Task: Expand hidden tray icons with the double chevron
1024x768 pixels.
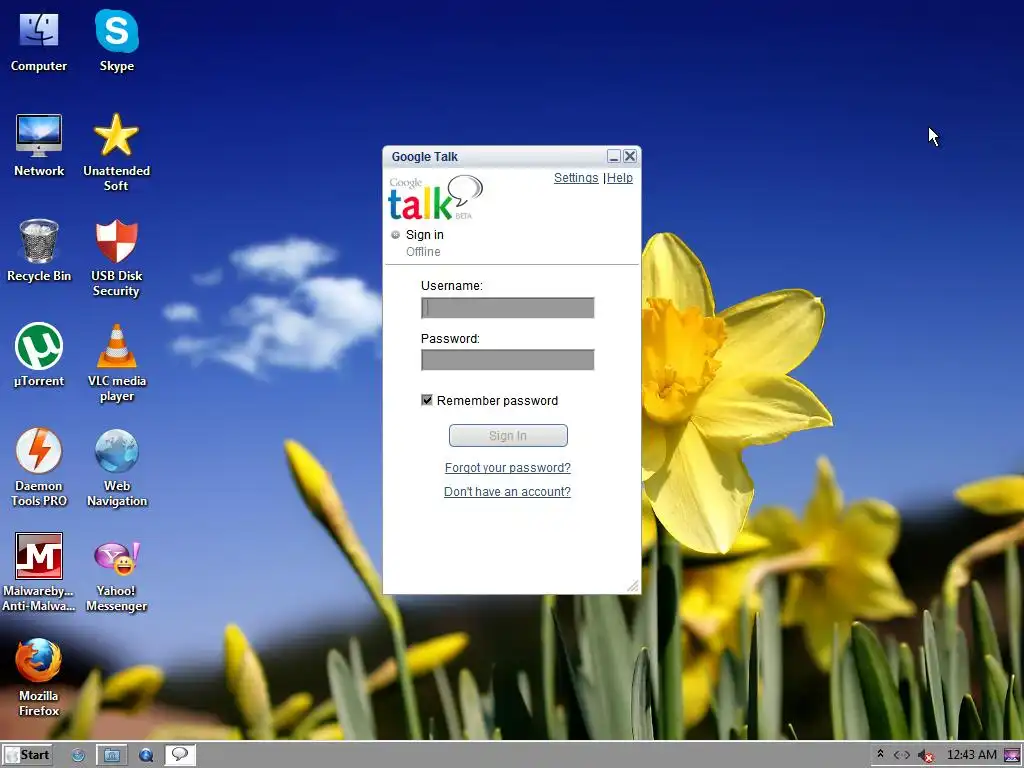Action: pyautogui.click(x=880, y=754)
